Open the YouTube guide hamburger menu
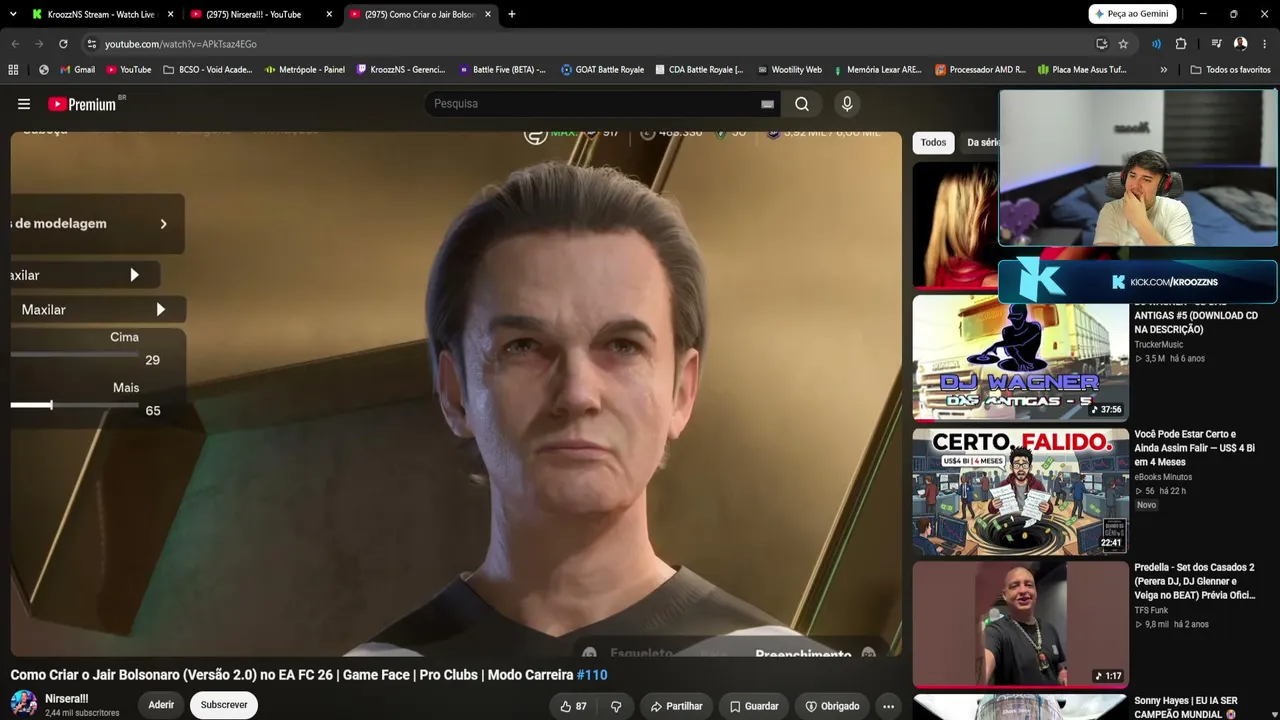This screenshot has width=1280, height=720. [x=24, y=104]
